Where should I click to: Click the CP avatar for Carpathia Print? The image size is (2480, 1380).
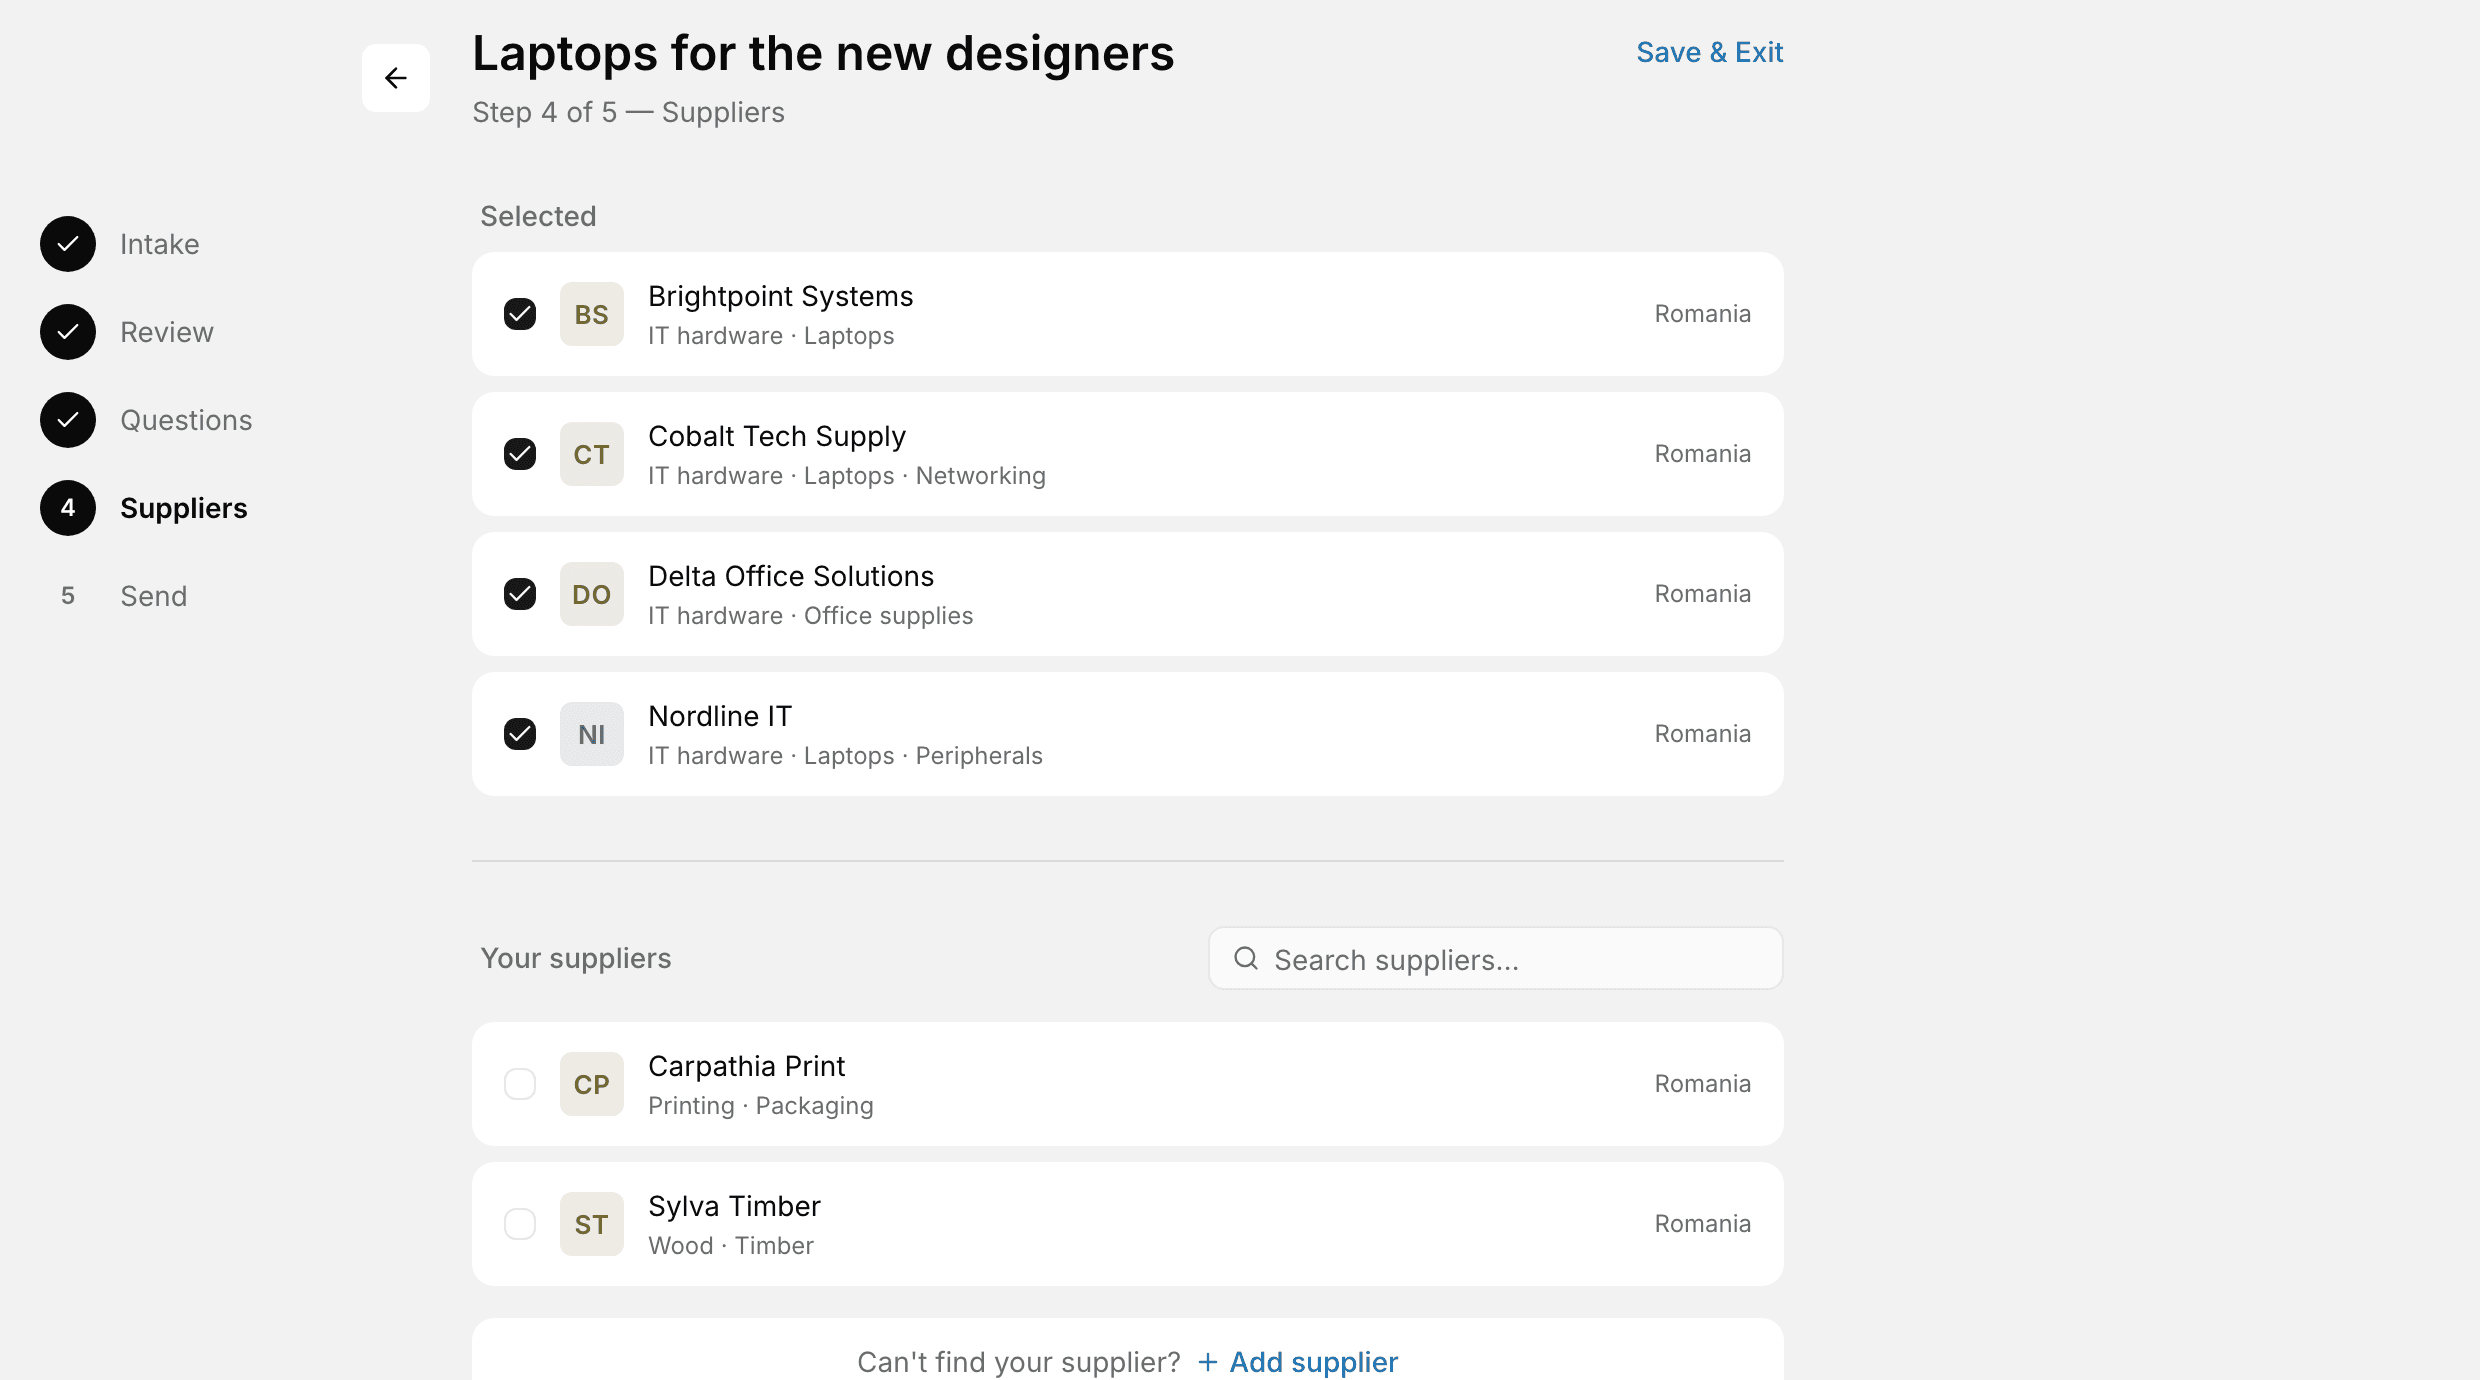click(592, 1084)
